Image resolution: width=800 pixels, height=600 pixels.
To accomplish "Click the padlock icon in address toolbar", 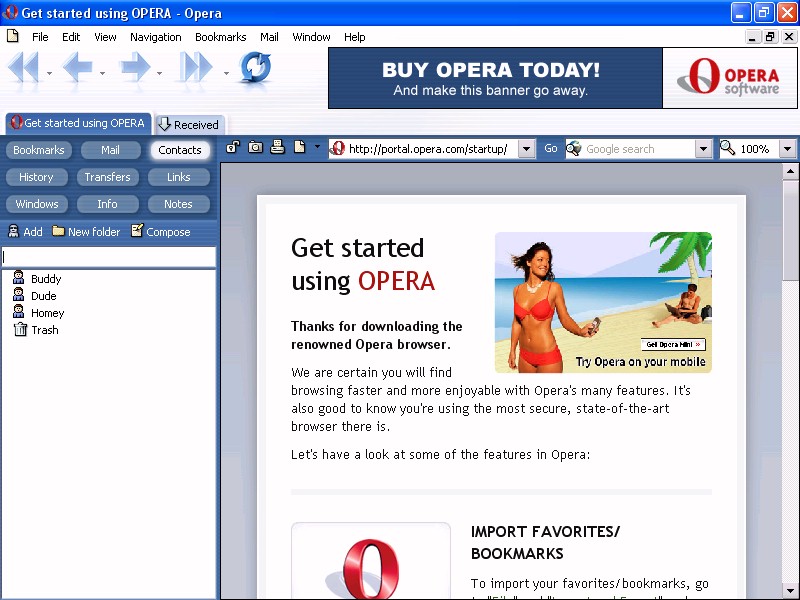I will click(233, 148).
